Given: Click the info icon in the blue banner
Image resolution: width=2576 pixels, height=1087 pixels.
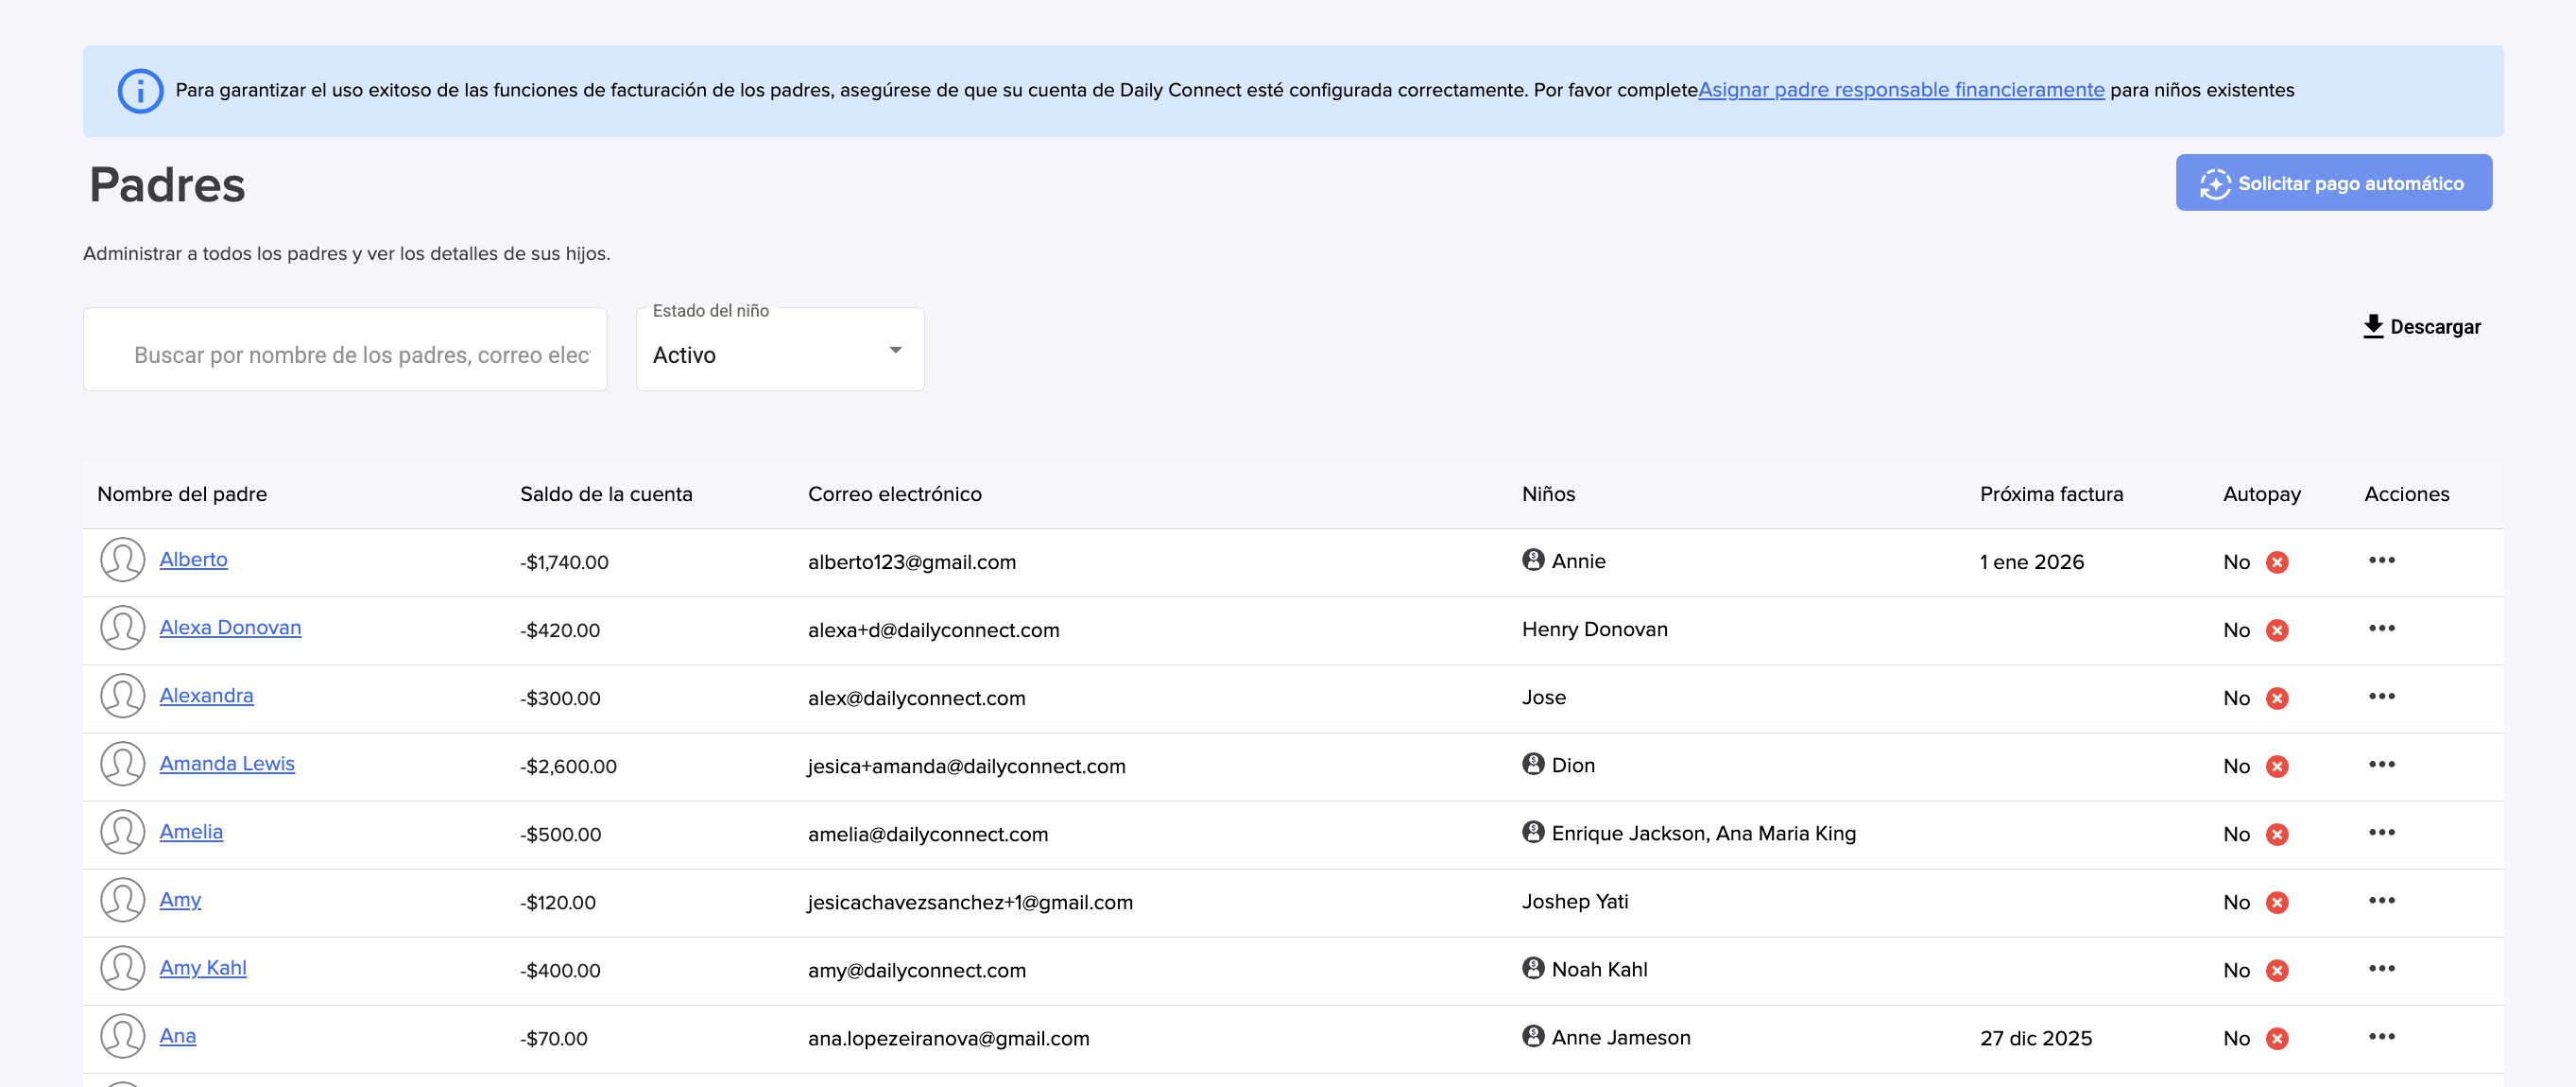Looking at the screenshot, I should [140, 91].
